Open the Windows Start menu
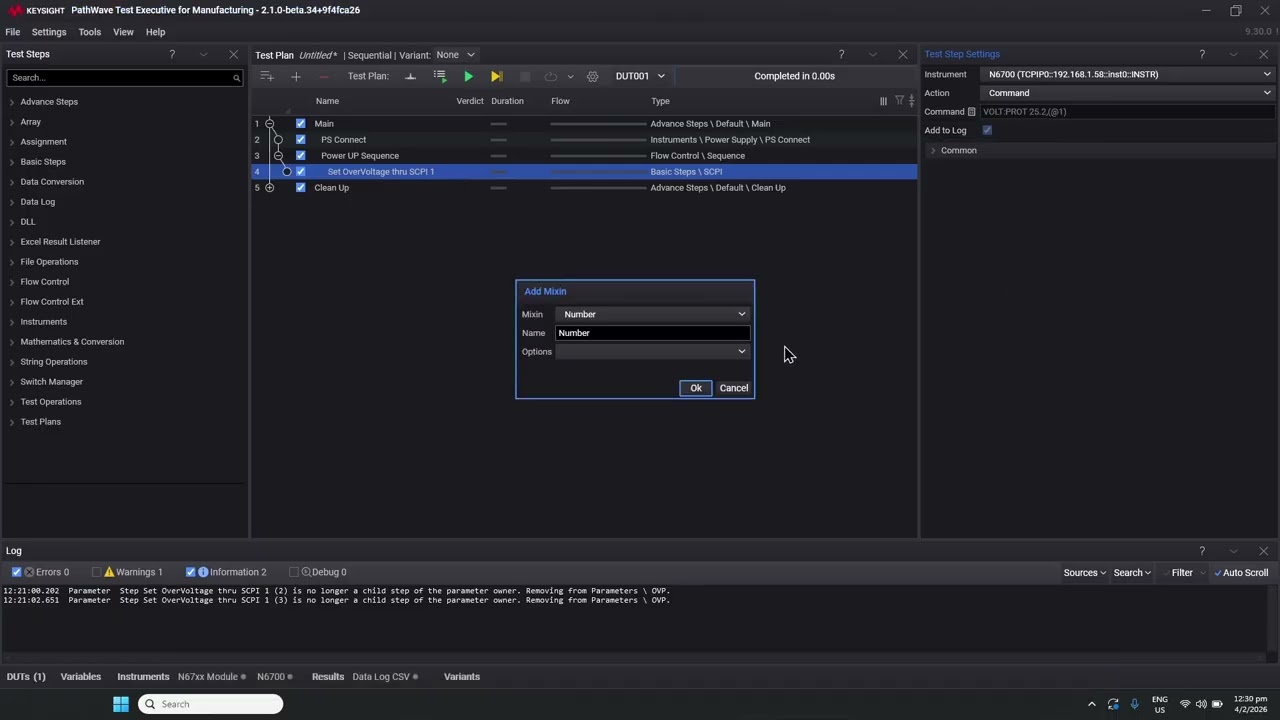The width and height of the screenshot is (1280, 720). 121,704
